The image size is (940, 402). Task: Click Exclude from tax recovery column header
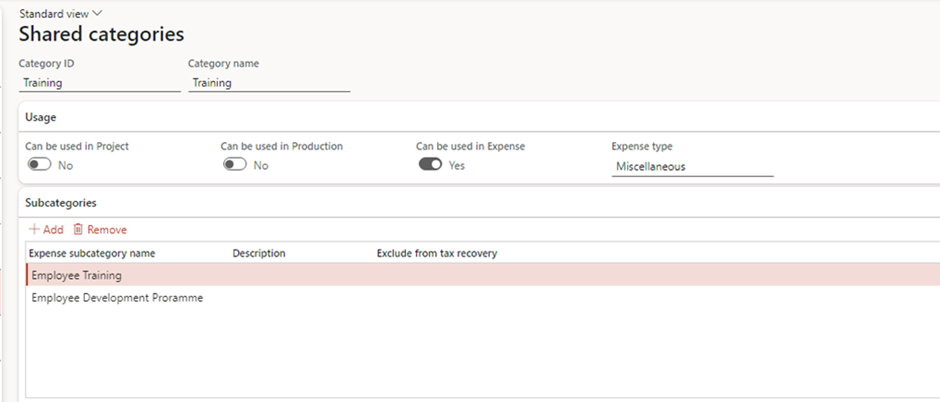(437, 253)
